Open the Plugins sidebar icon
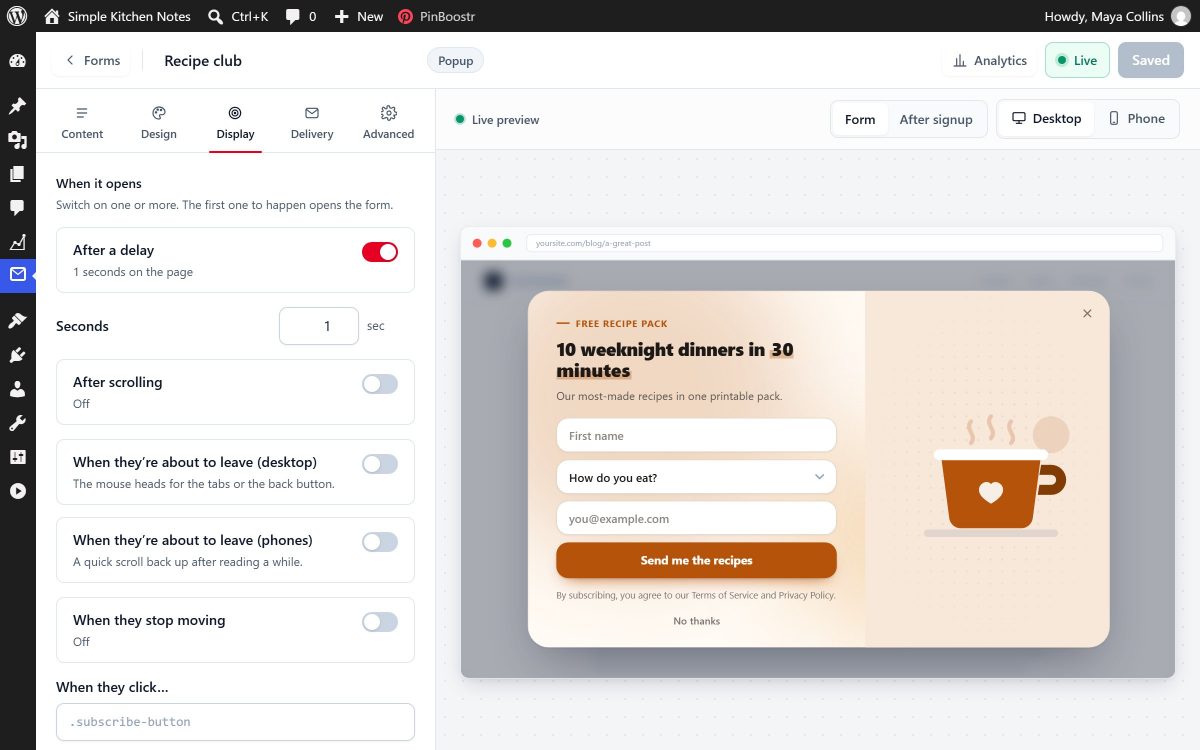1200x750 pixels. [x=17, y=355]
